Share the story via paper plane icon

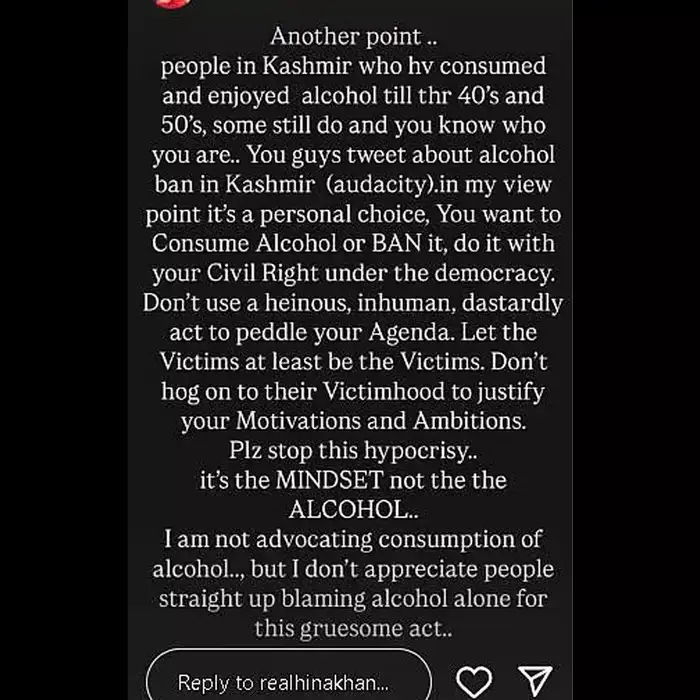(x=535, y=681)
